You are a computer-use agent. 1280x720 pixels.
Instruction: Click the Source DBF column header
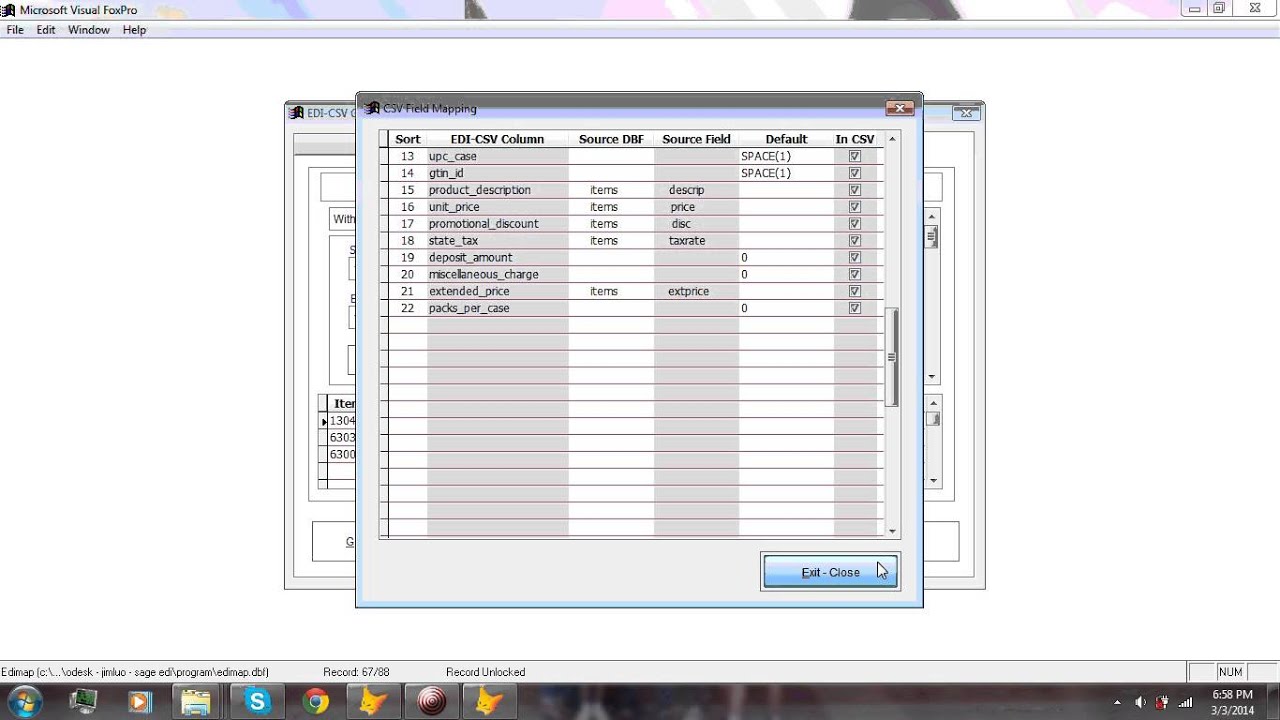611,139
